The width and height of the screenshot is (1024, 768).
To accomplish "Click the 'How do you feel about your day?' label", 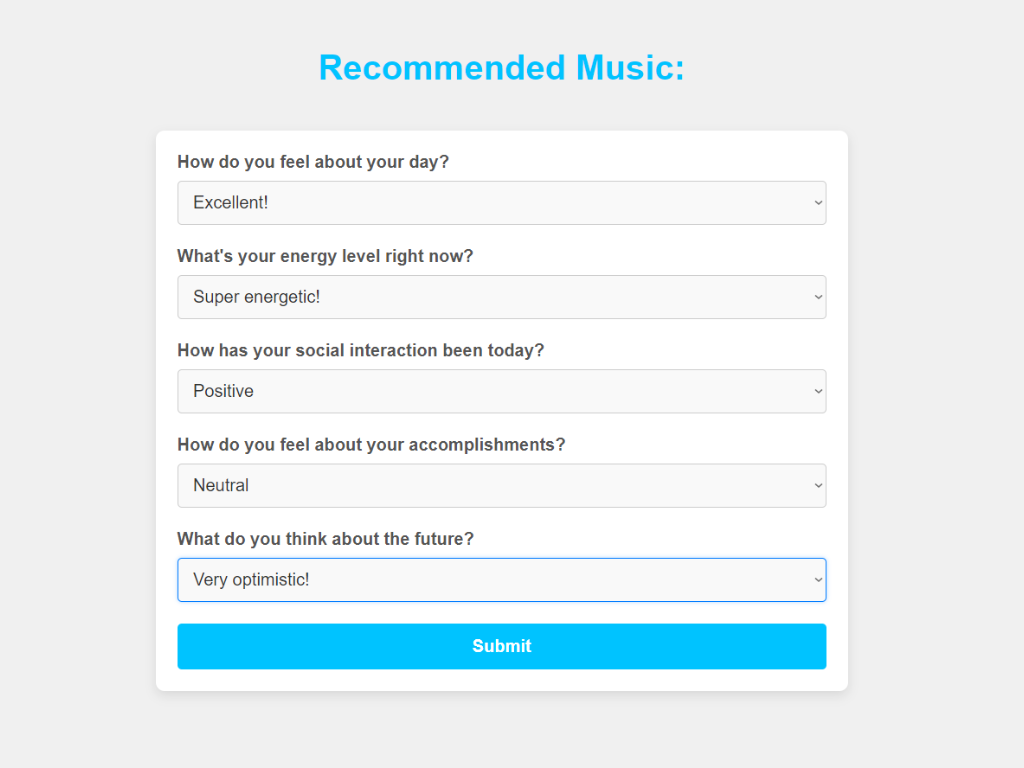I will click(313, 162).
